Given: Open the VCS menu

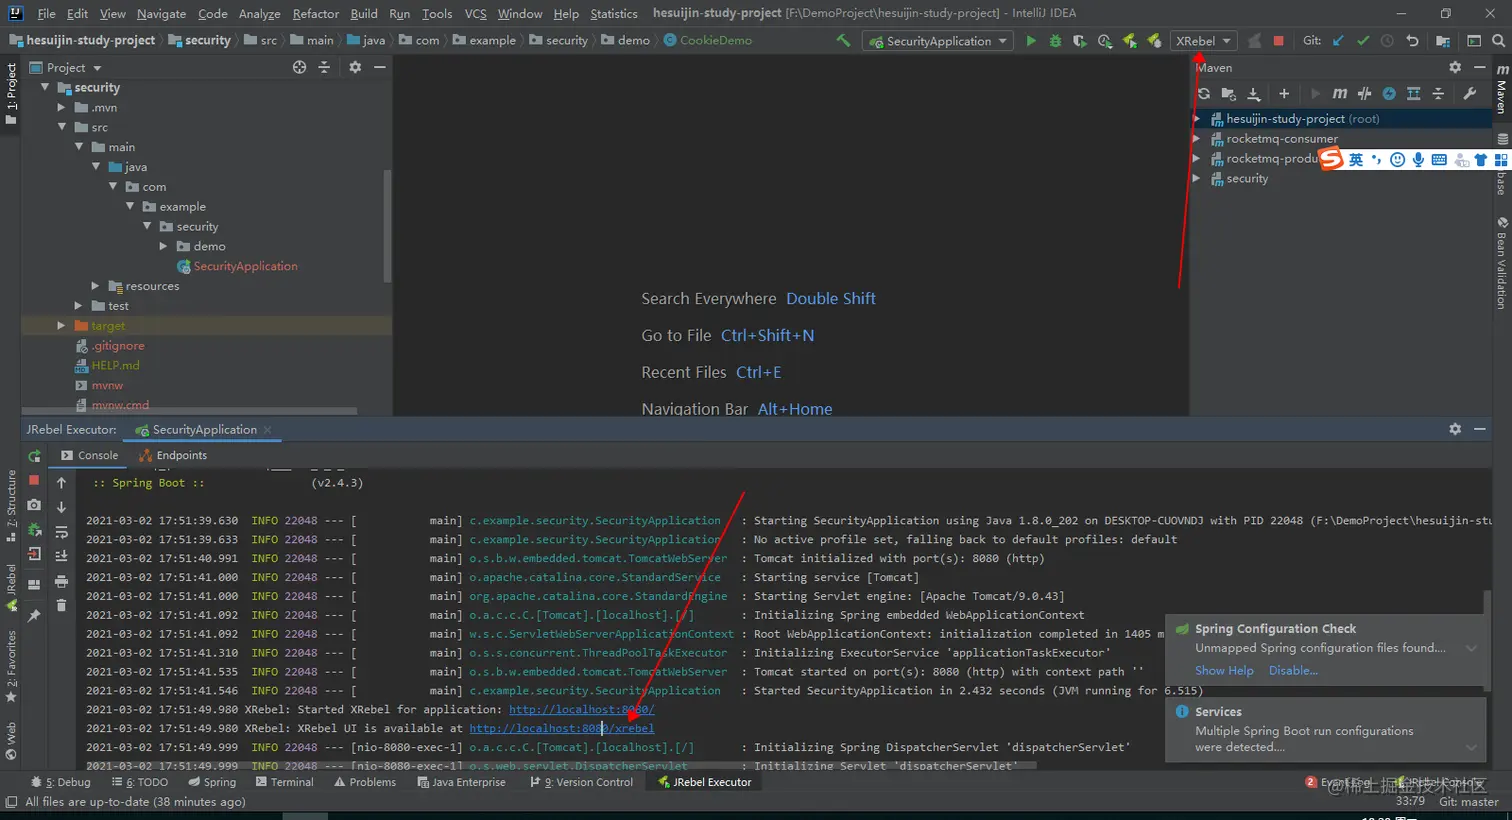Looking at the screenshot, I should (476, 13).
